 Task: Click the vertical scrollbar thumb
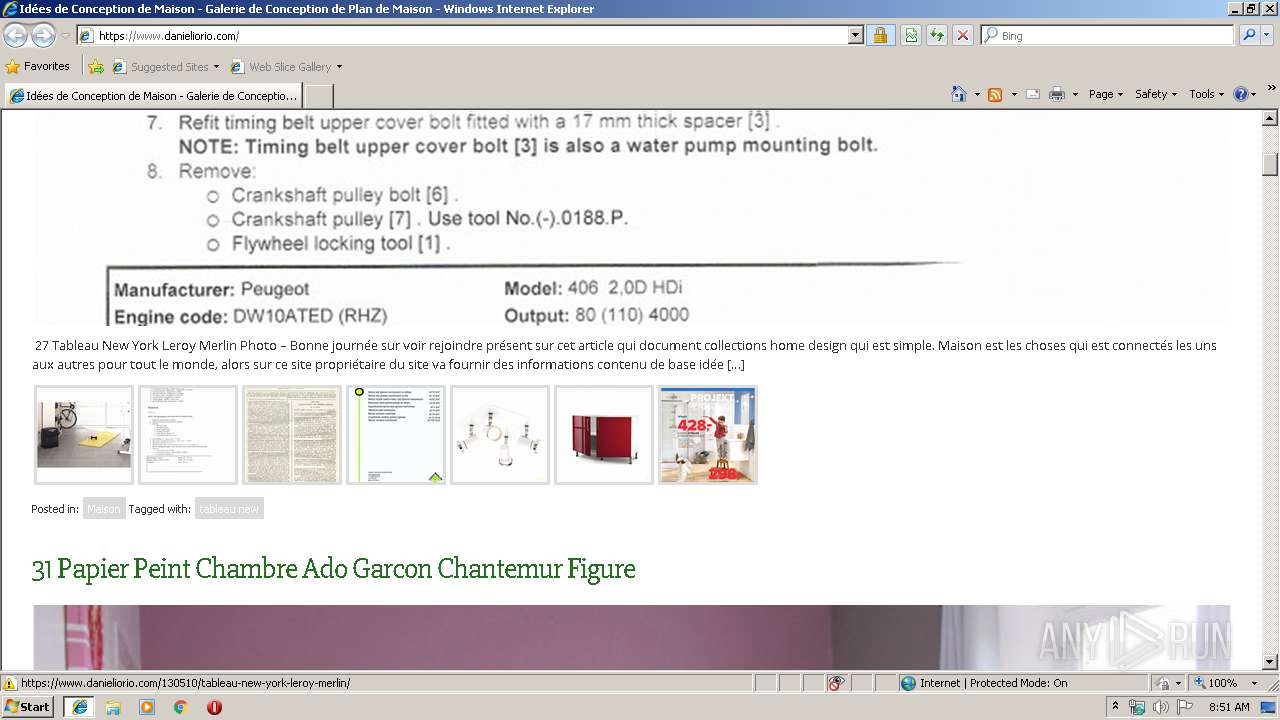1270,164
